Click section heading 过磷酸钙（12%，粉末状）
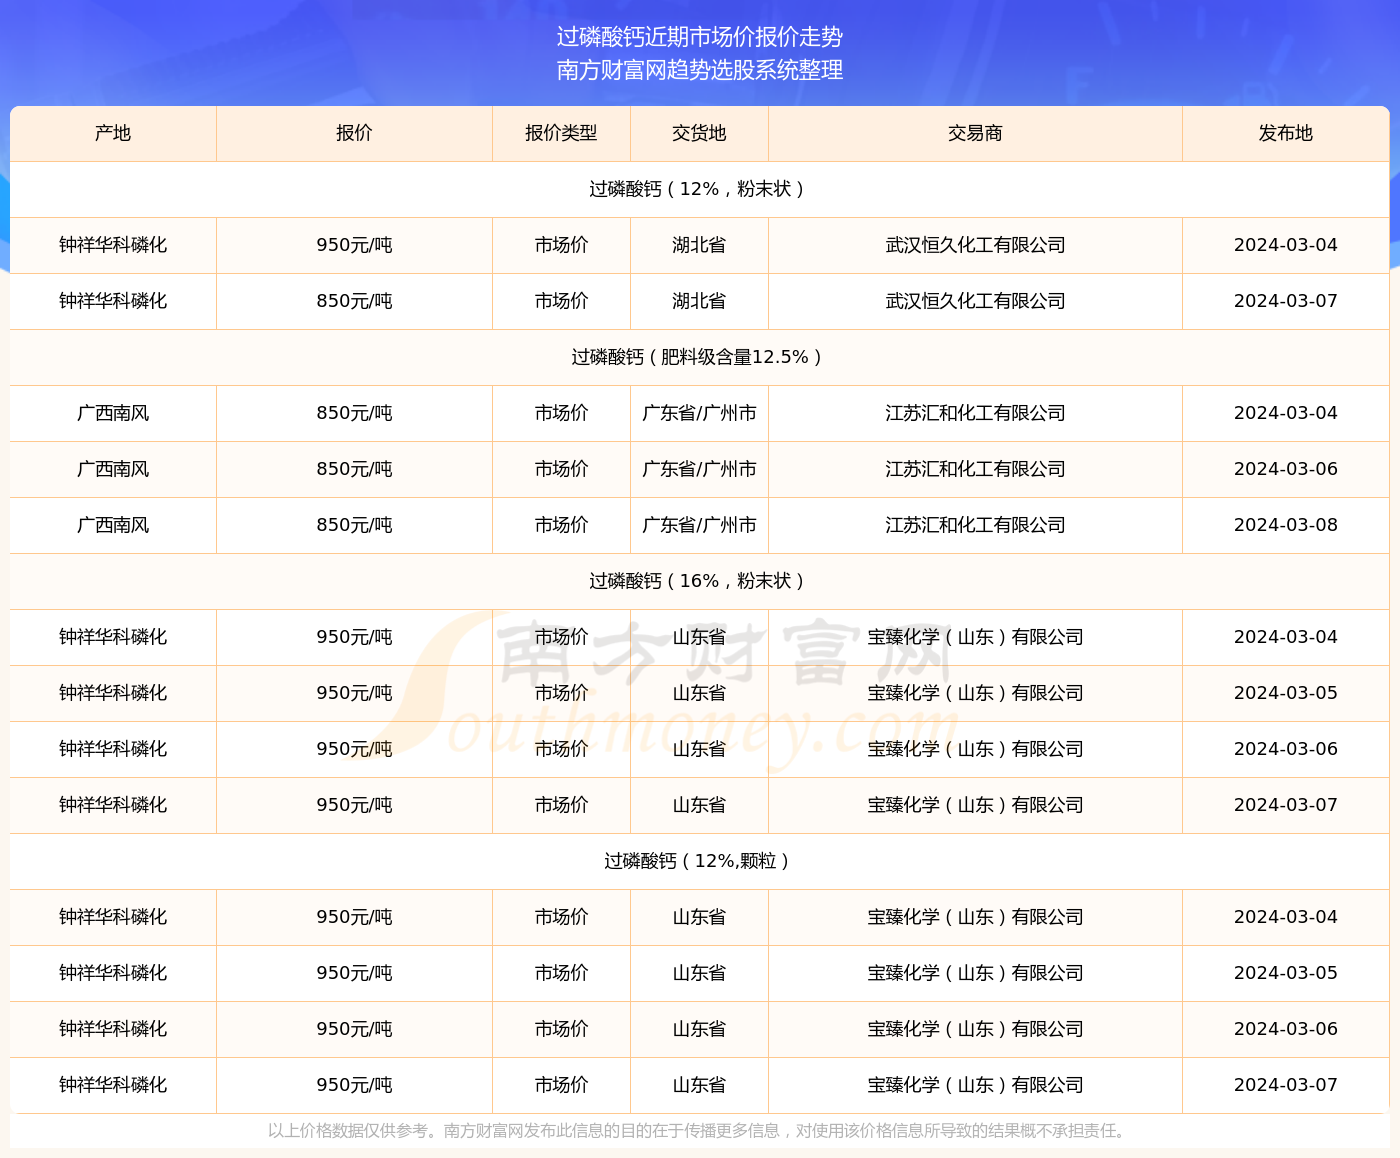Viewport: 1400px width, 1158px height. pos(700,189)
